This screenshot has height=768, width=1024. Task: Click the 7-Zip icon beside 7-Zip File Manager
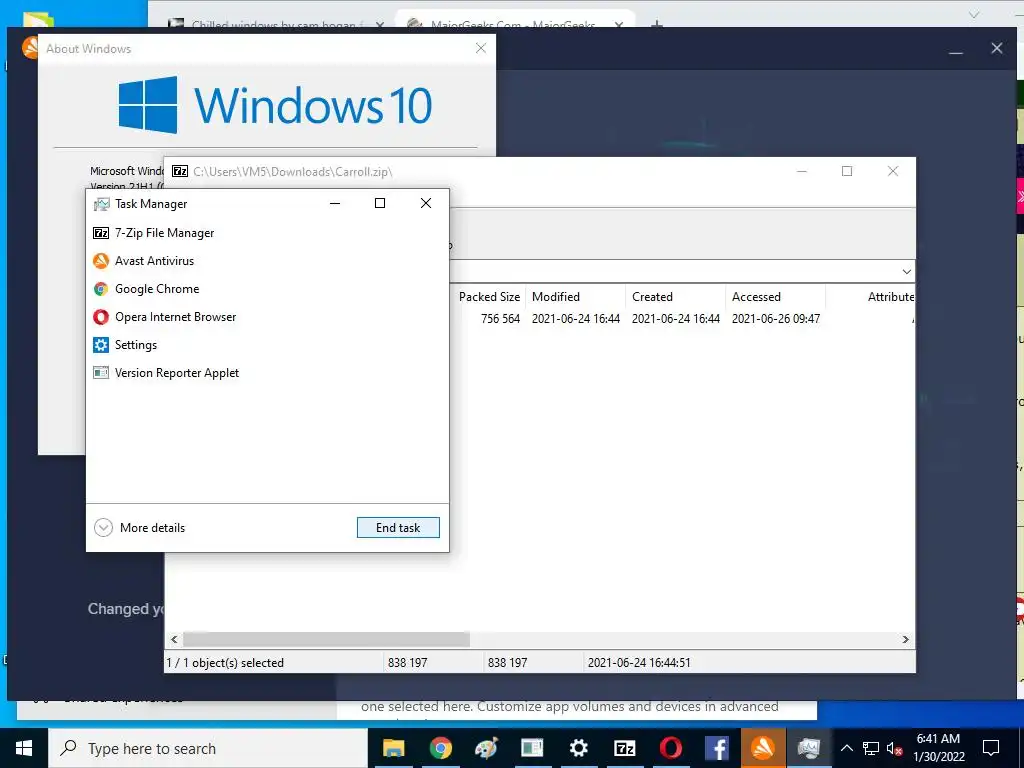101,233
